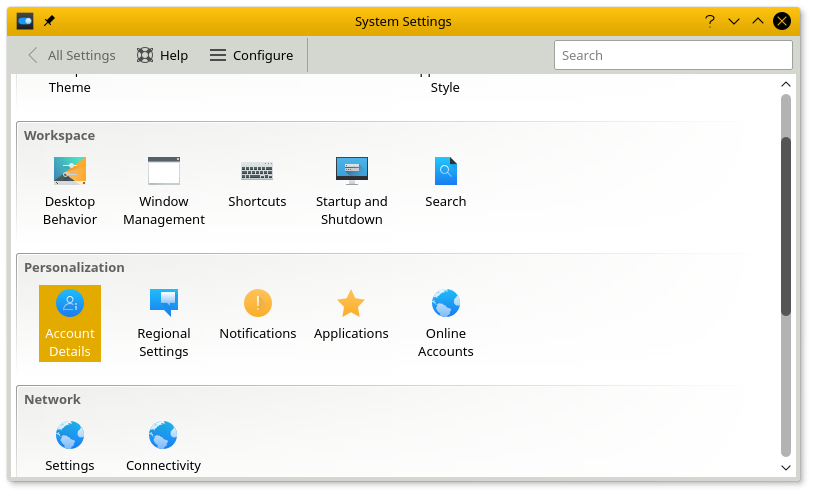The width and height of the screenshot is (813, 494).
Task: Click the Help toolbar button
Action: (163, 55)
